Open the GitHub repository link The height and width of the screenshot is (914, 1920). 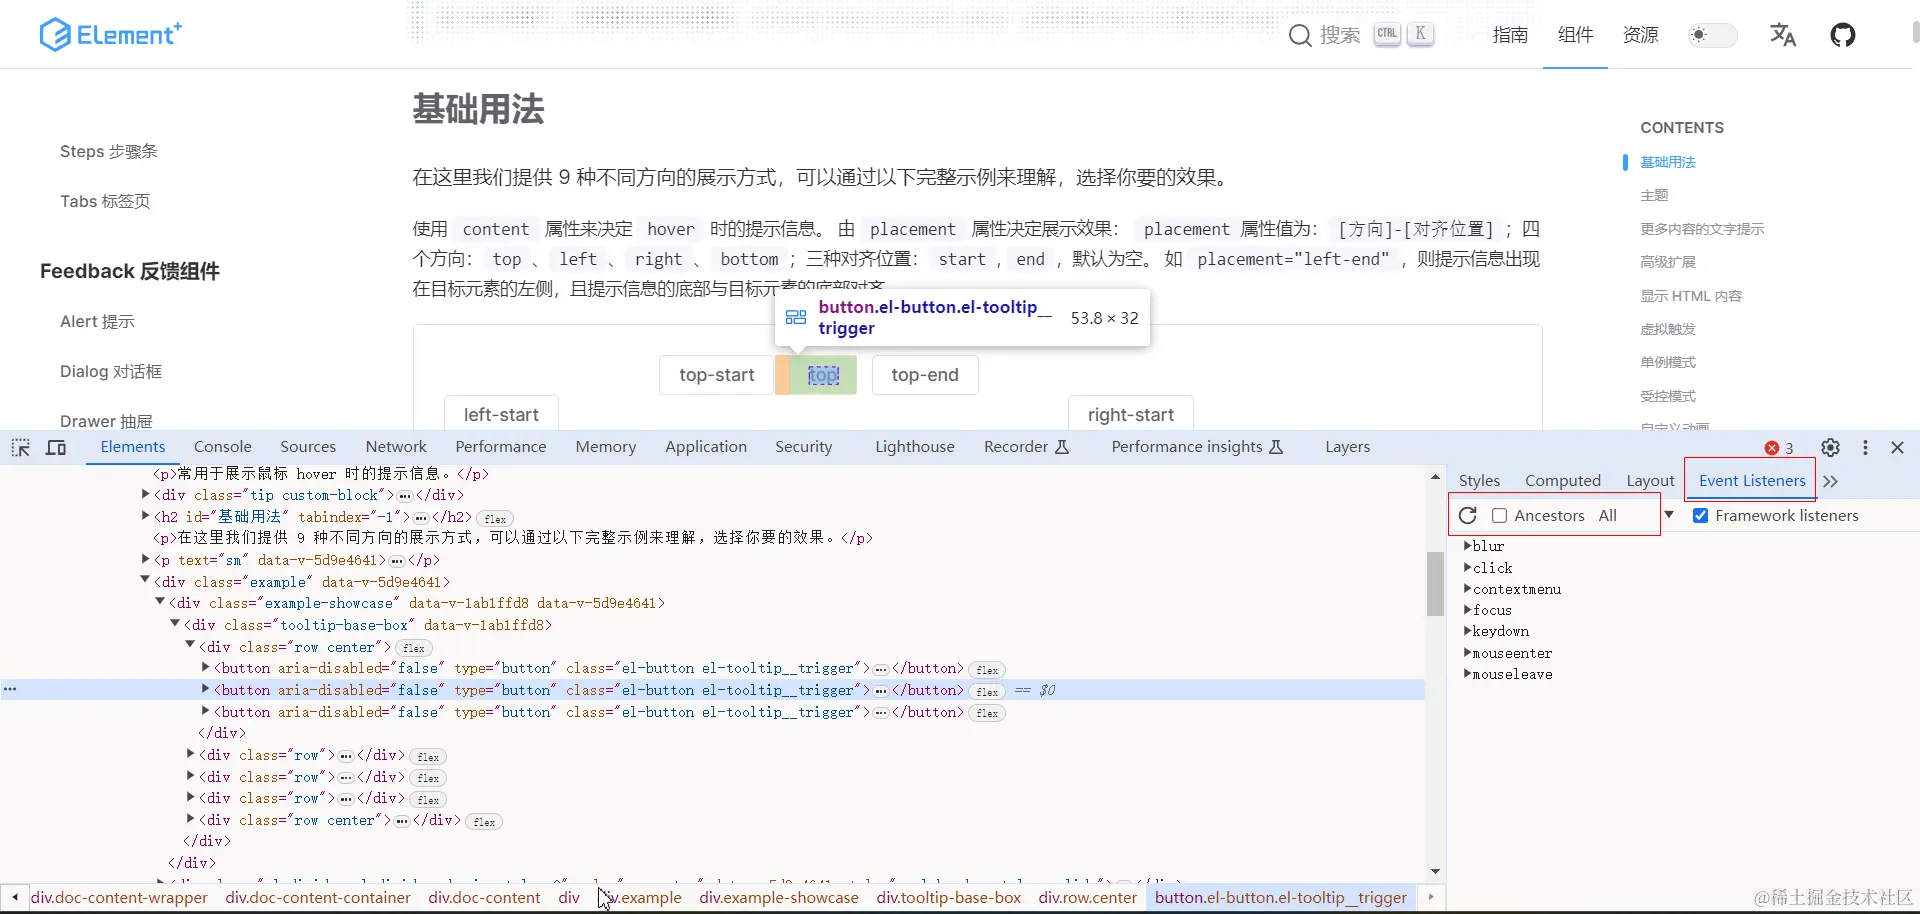tap(1843, 35)
